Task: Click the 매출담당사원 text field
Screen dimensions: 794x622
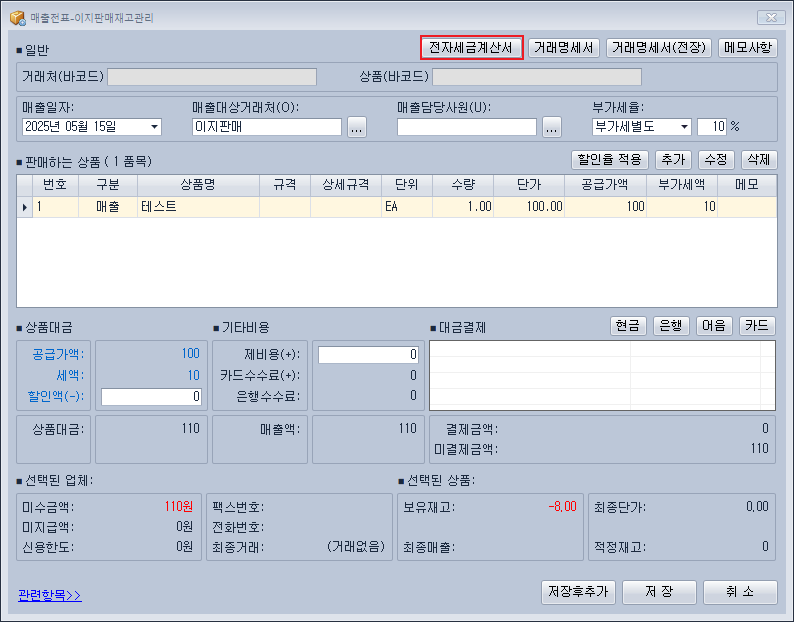Action: (466, 127)
